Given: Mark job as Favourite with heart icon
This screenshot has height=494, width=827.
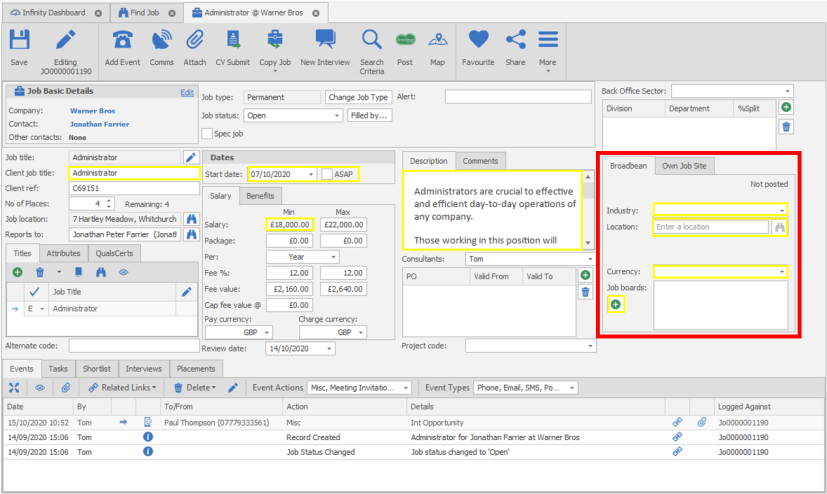Looking at the screenshot, I should click(x=479, y=40).
